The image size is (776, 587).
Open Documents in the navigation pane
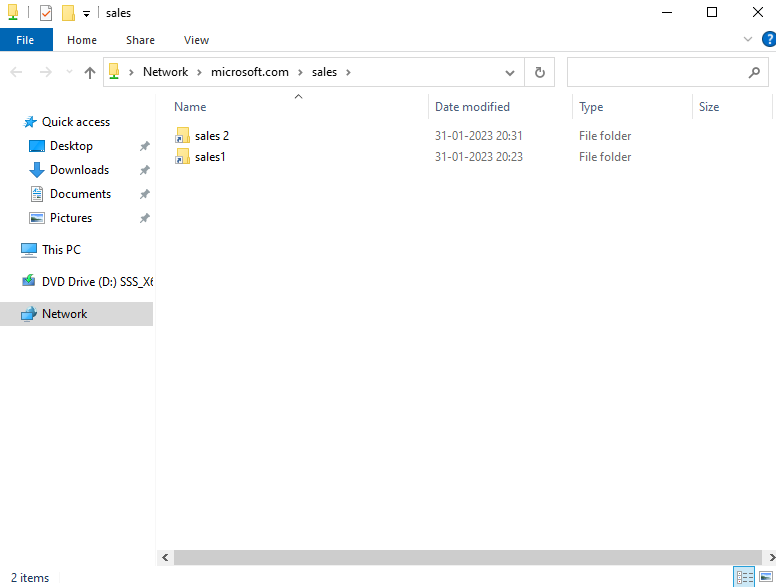pos(80,194)
